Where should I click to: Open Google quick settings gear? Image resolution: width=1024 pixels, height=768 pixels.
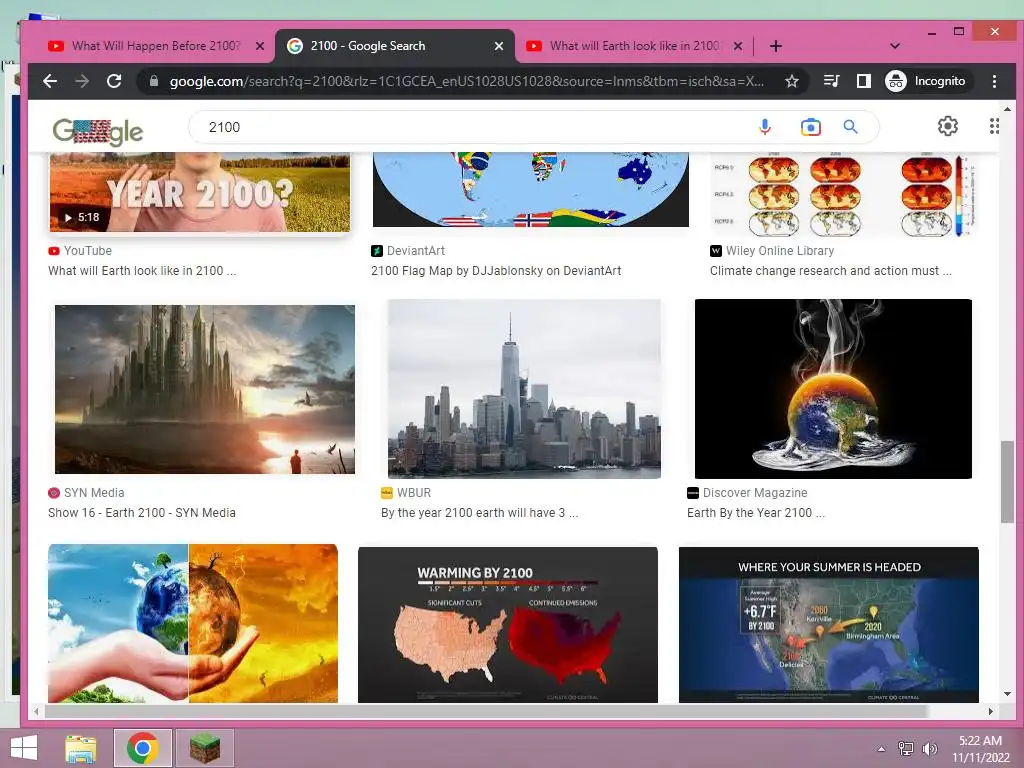948,126
